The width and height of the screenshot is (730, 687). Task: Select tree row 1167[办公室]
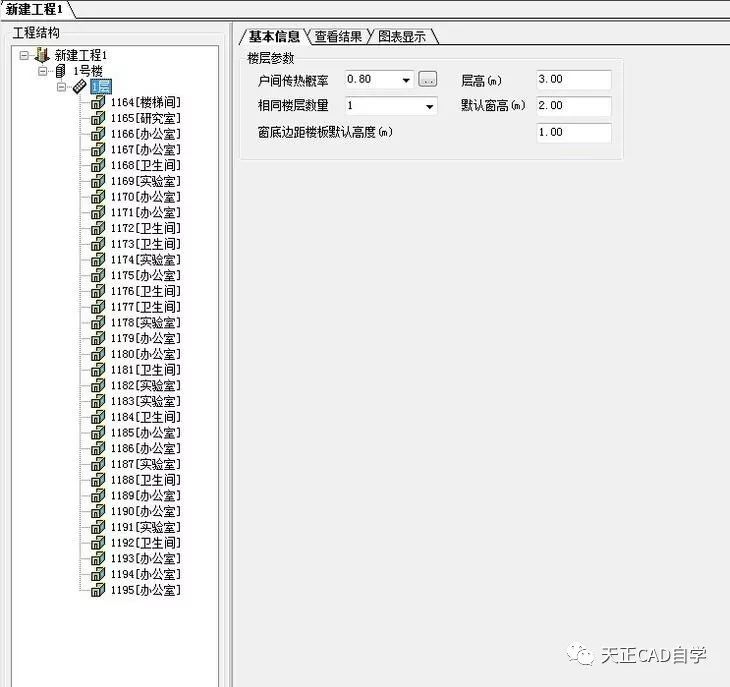[x=145, y=150]
